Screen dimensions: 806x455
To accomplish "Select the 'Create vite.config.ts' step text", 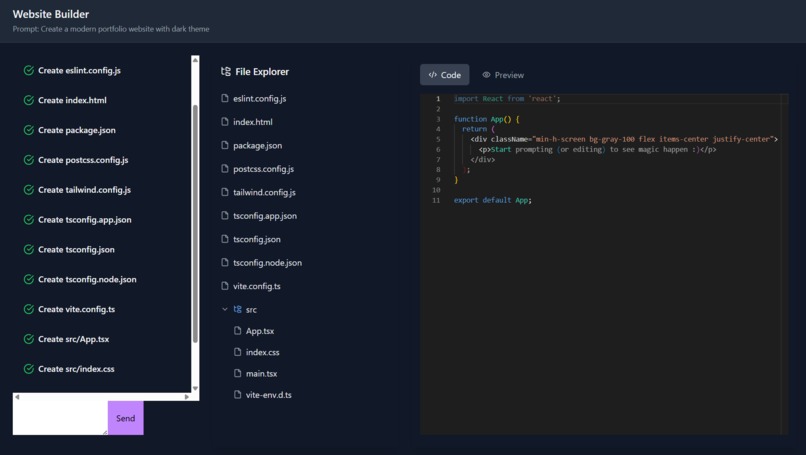I will 77,309.
